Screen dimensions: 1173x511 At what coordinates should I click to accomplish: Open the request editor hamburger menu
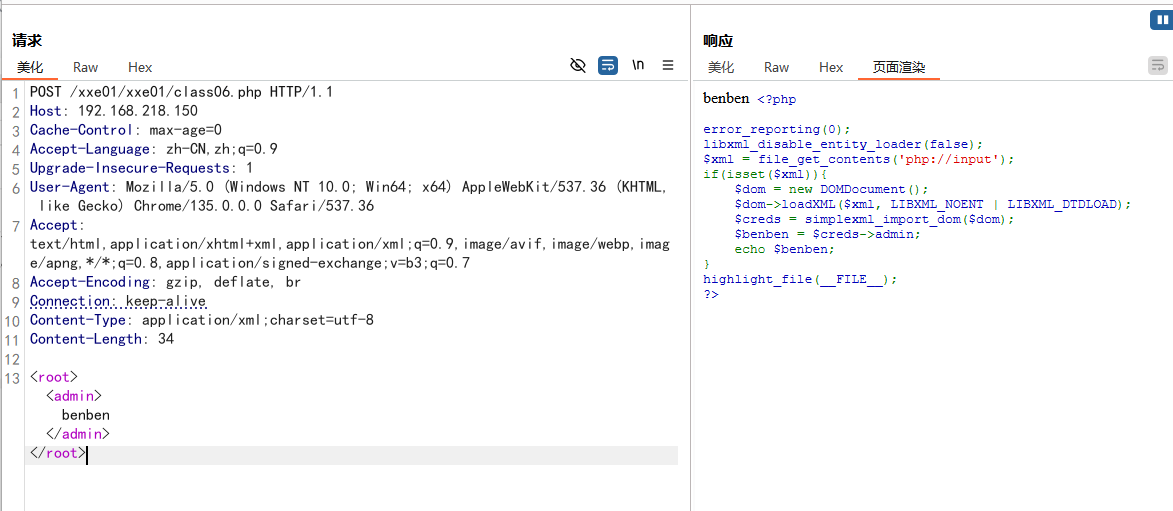[x=668, y=66]
